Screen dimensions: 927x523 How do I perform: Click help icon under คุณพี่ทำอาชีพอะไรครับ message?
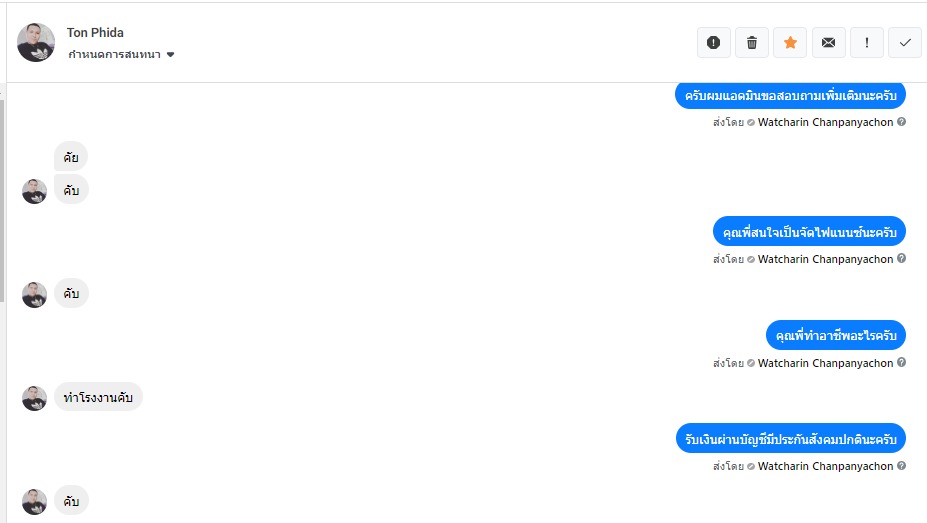pyautogui.click(x=901, y=363)
